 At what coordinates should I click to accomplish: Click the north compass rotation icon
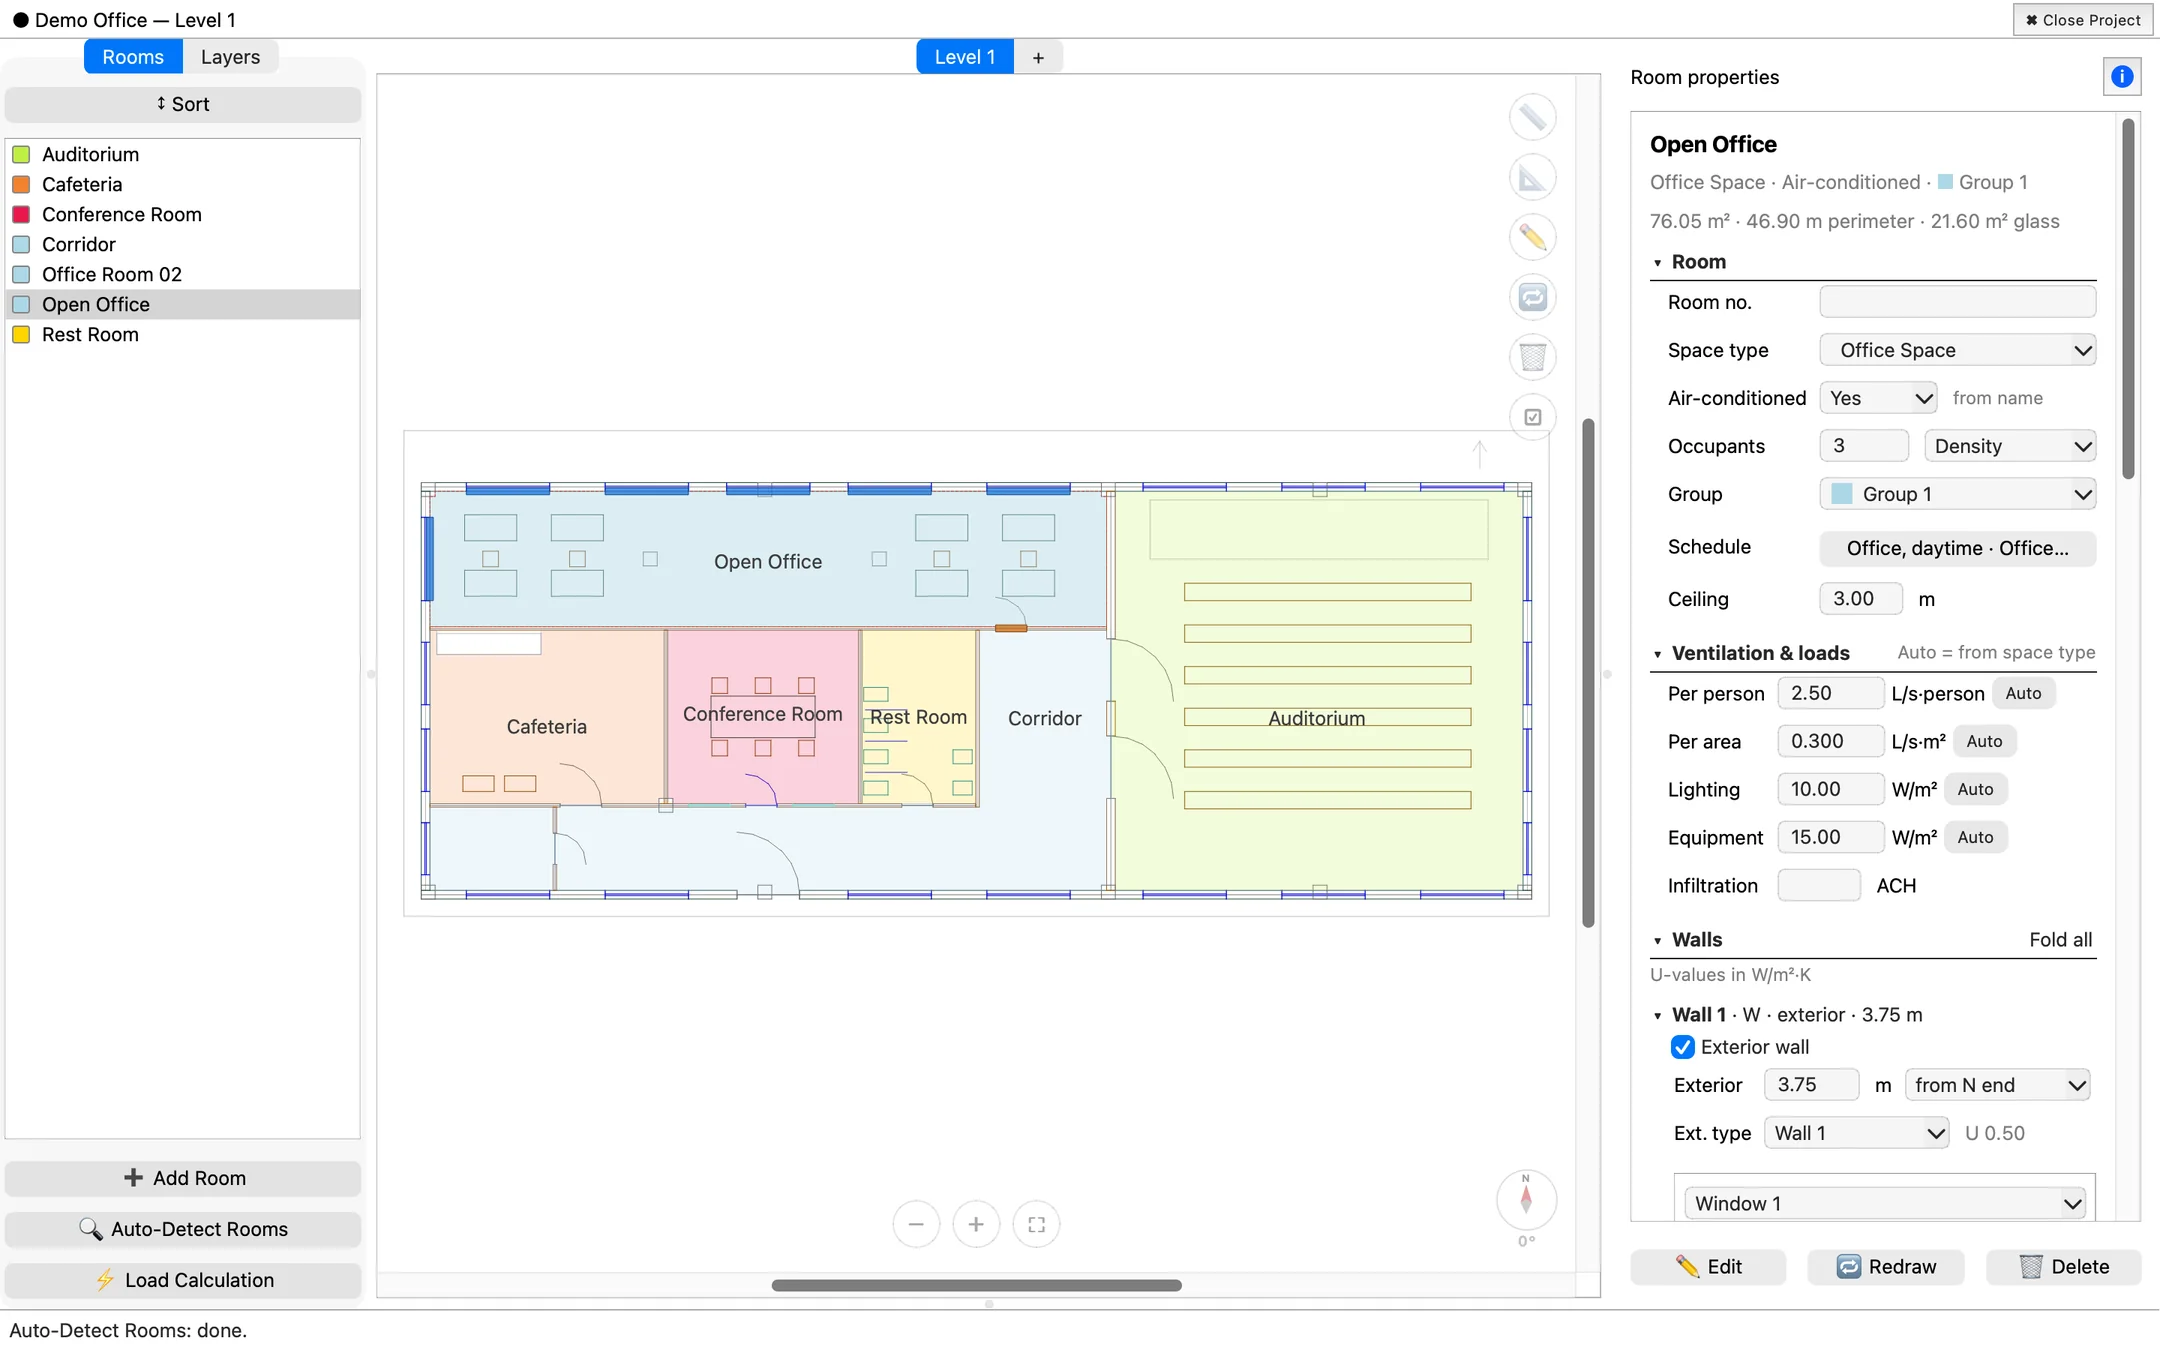coord(1526,1199)
